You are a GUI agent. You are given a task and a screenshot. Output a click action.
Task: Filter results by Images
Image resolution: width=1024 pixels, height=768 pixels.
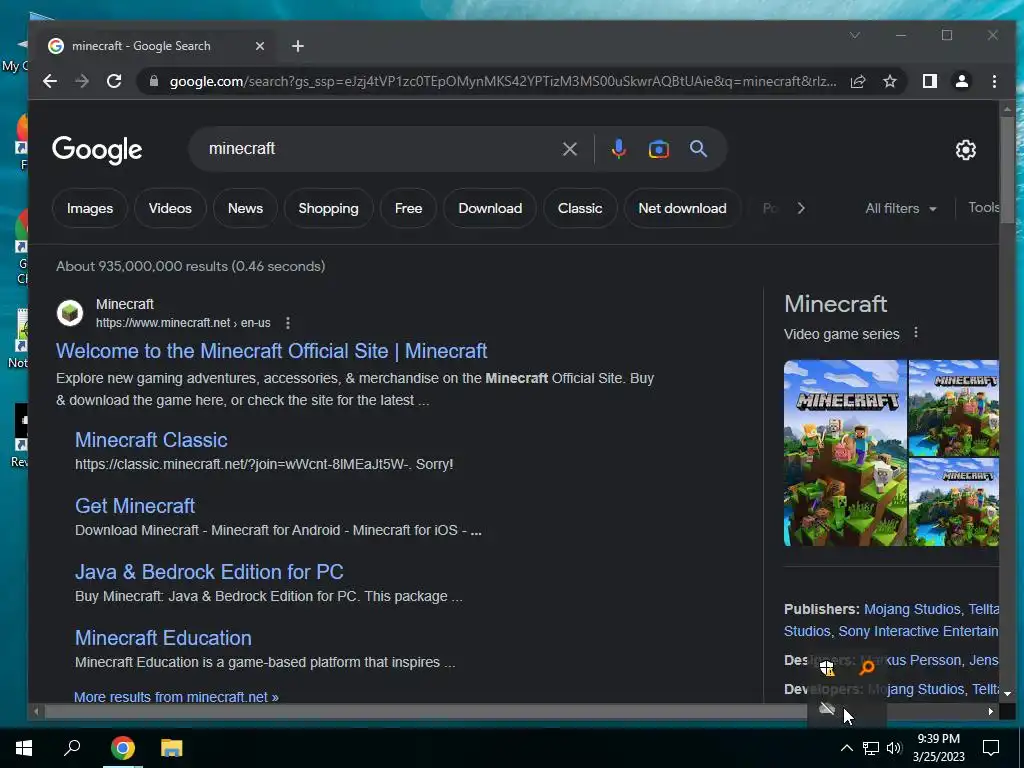89,208
